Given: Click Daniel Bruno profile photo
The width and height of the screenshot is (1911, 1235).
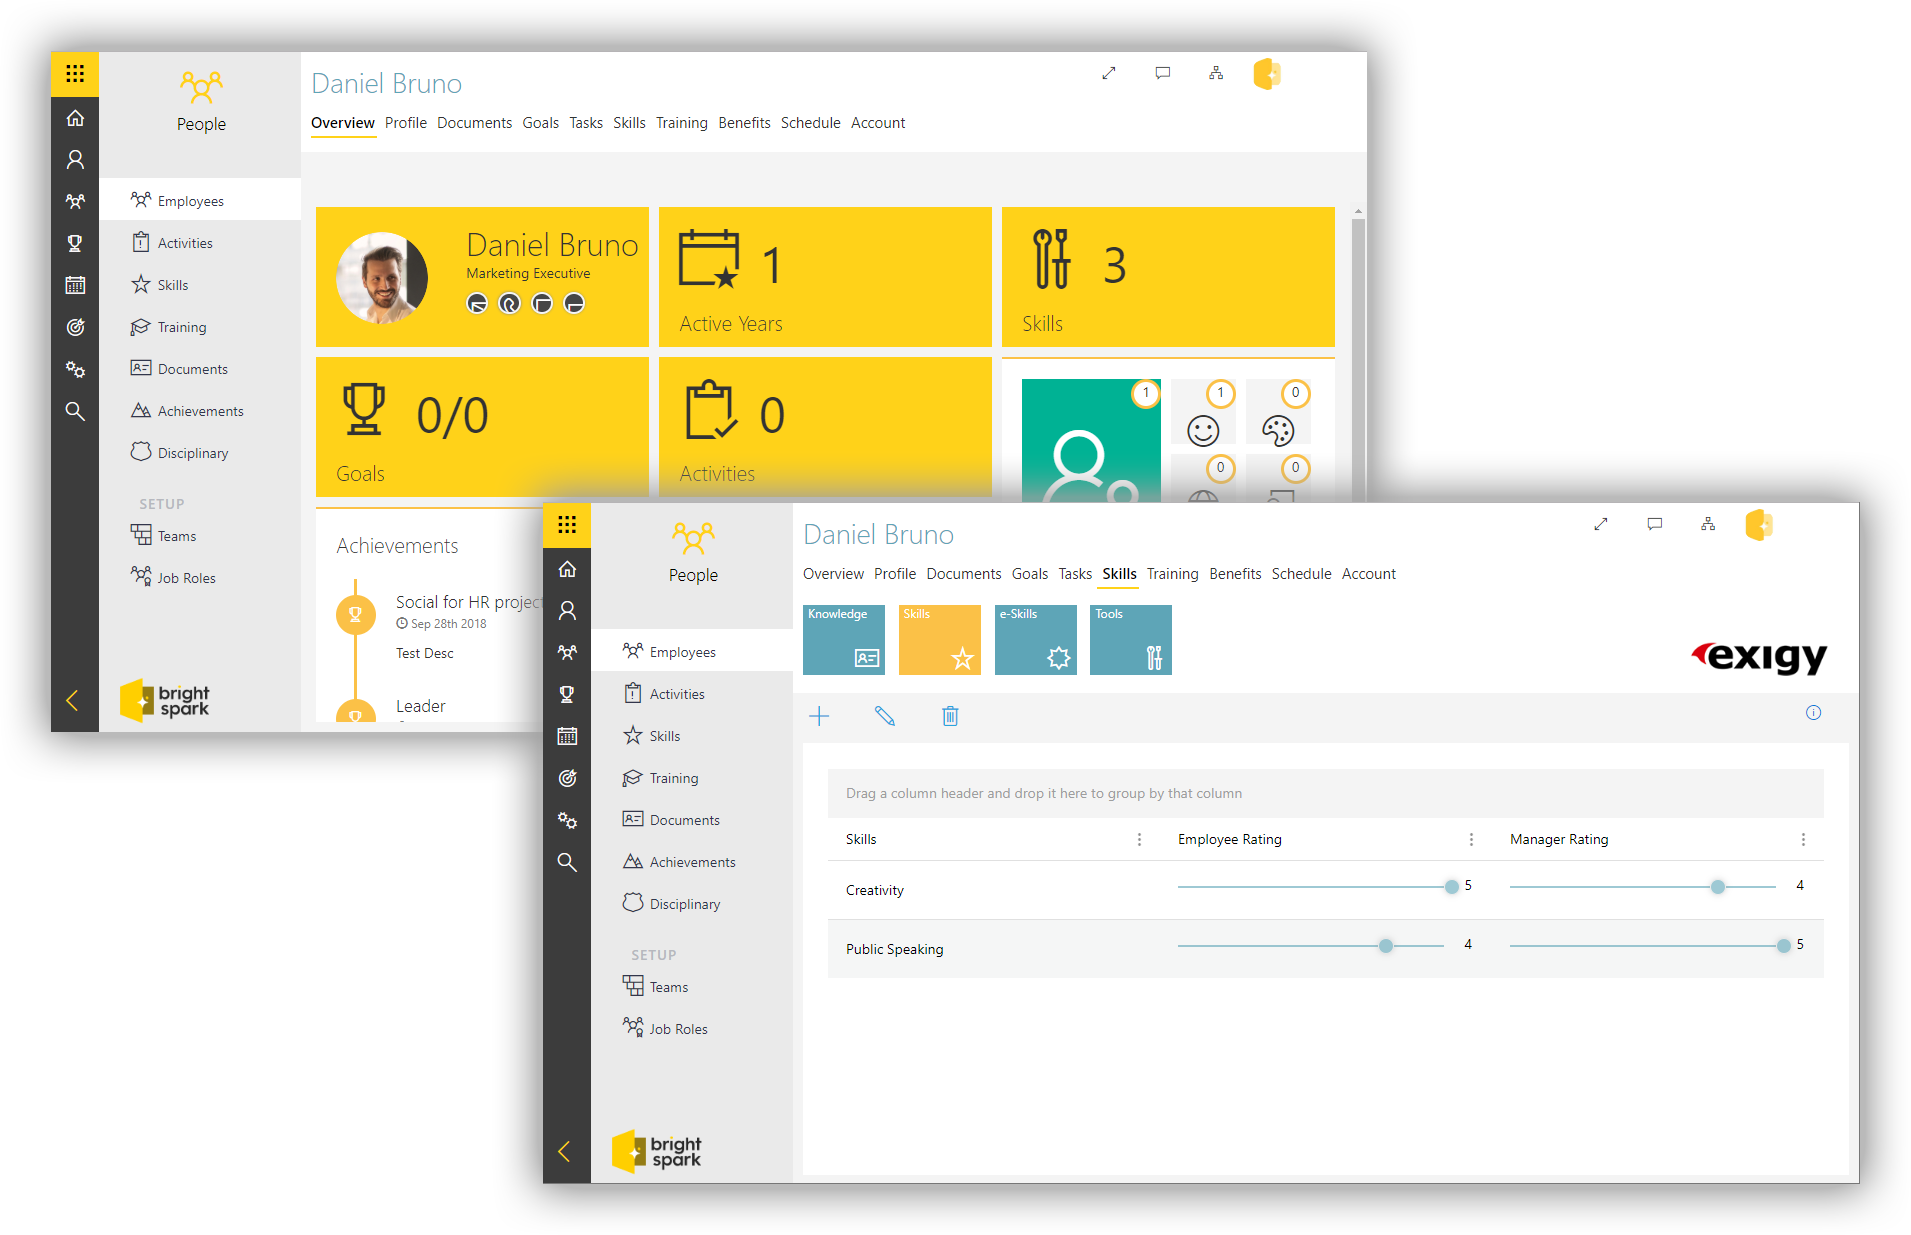Looking at the screenshot, I should coord(382,278).
